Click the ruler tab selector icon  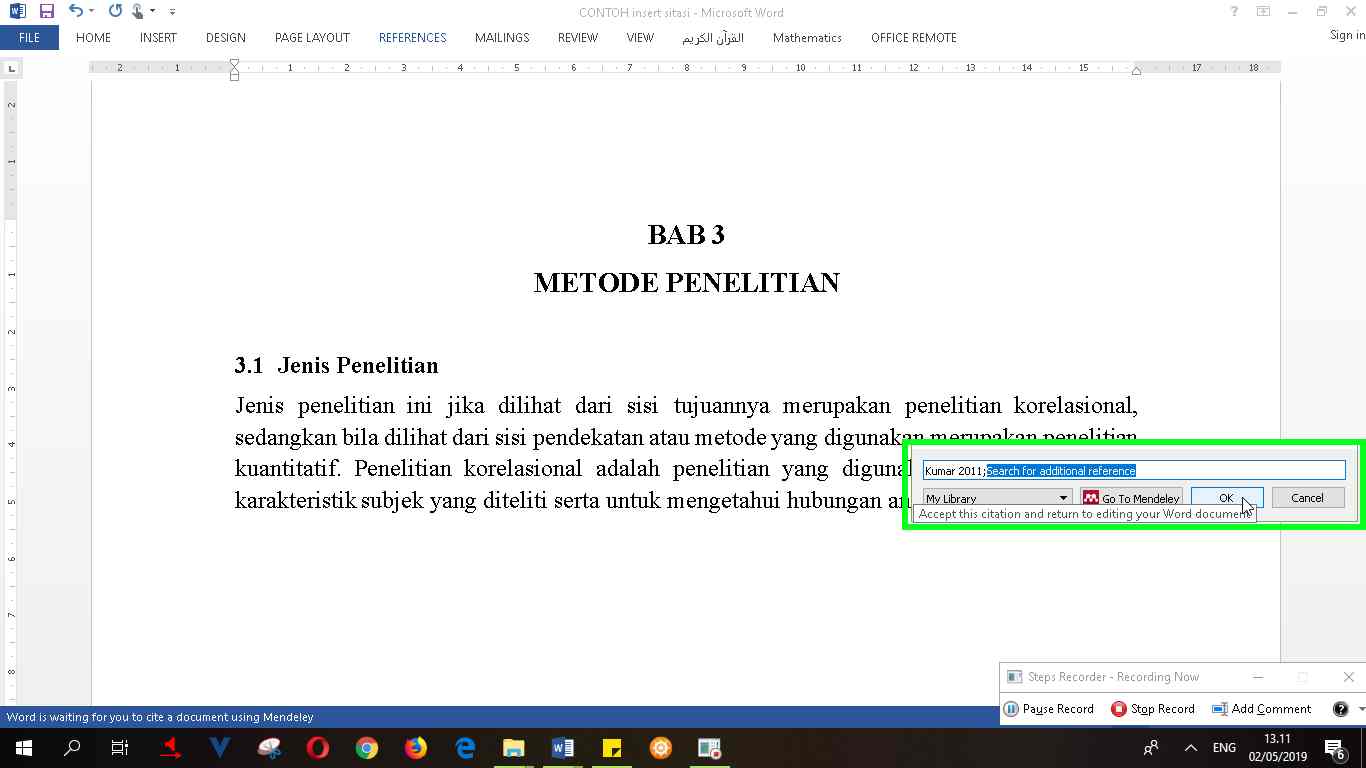tap(12, 69)
